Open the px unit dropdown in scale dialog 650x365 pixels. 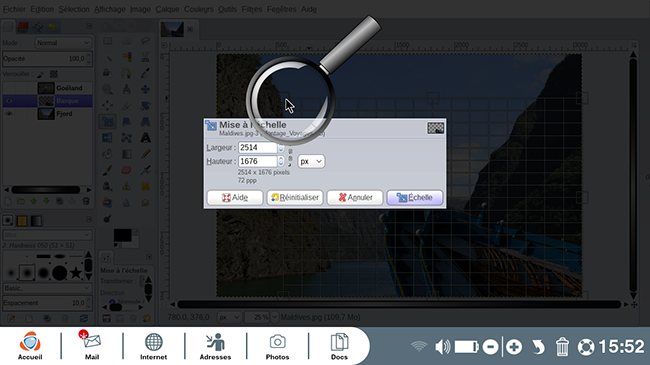[x=311, y=161]
